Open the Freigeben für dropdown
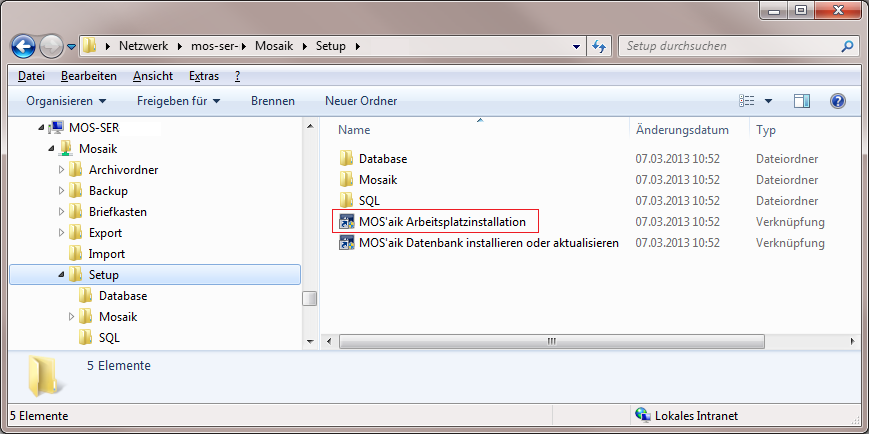Image resolution: width=869 pixels, height=434 pixels. 178,101
